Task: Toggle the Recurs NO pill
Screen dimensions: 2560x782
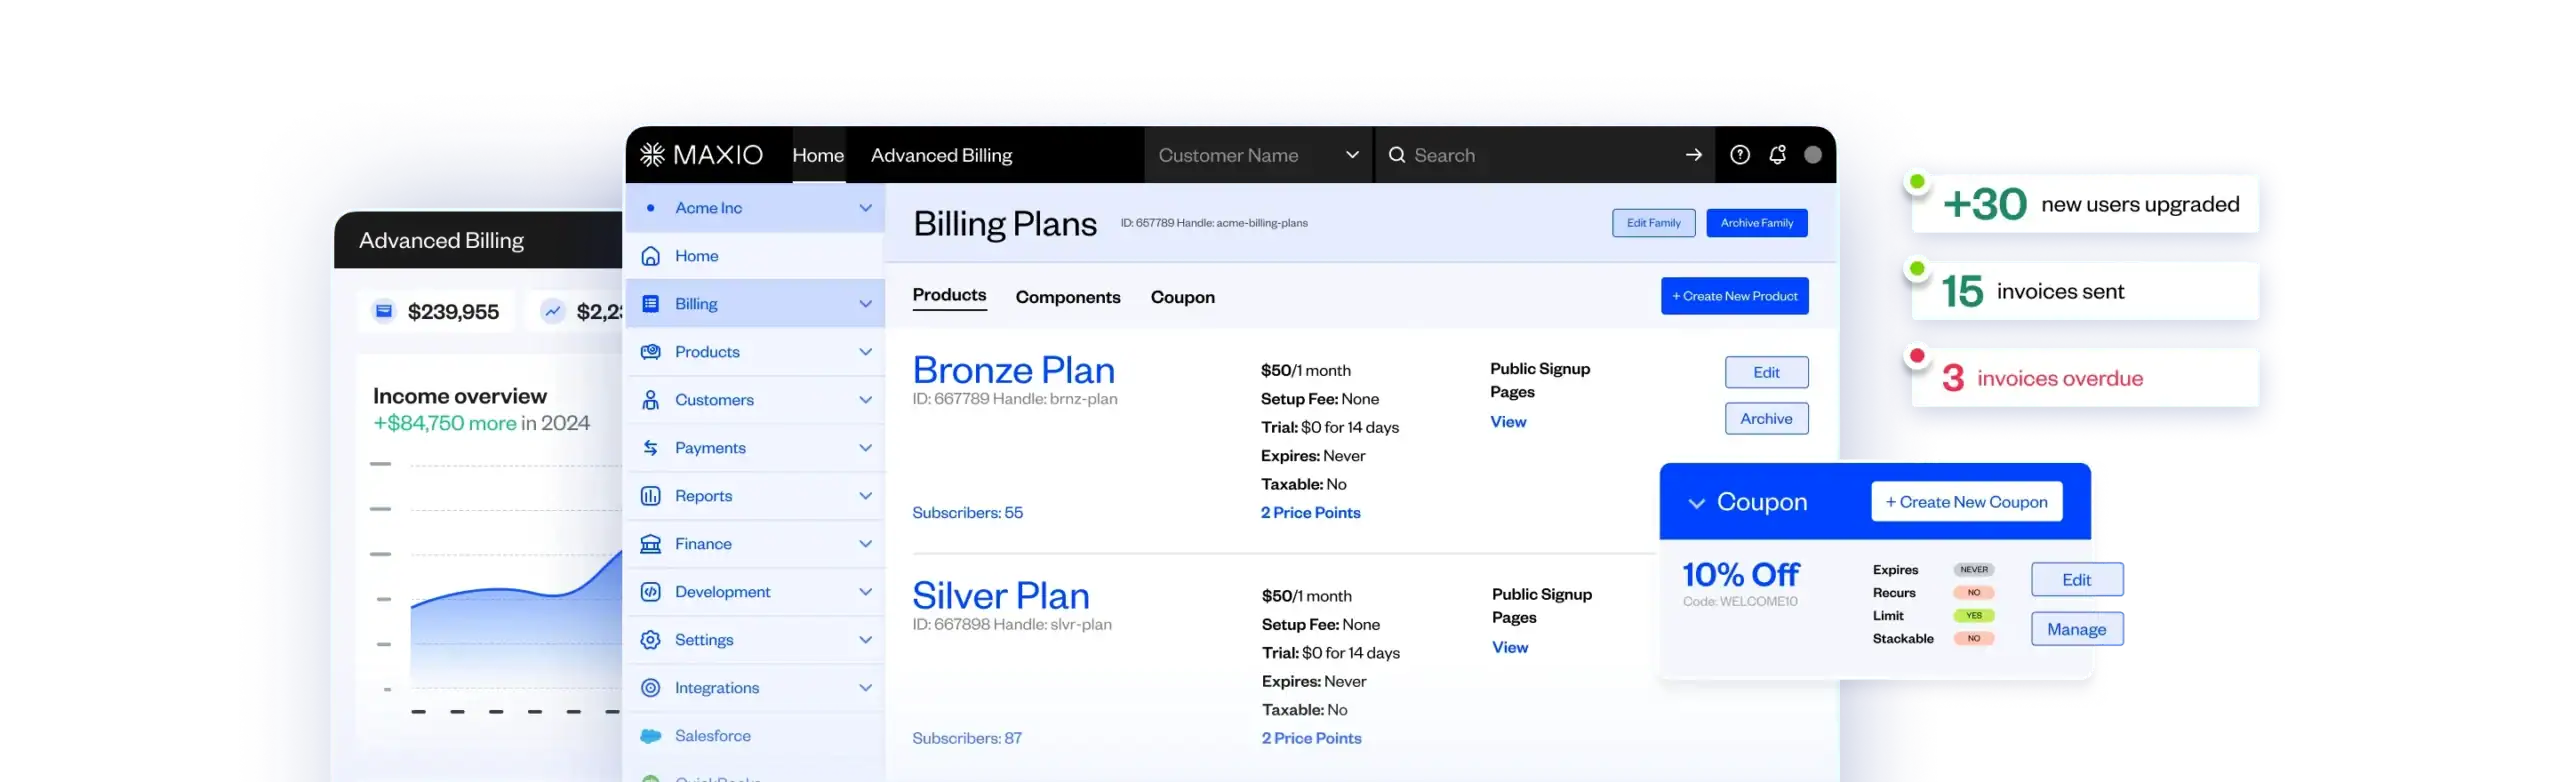Action: (1974, 593)
